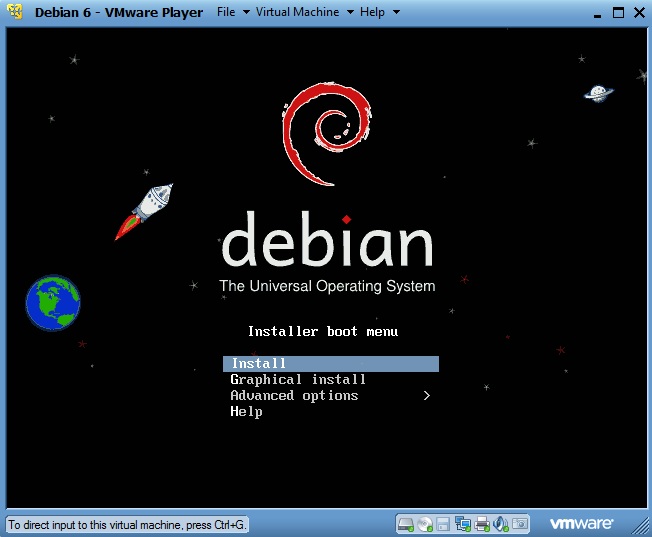Maximize the VMware Player window
Screen dimensions: 652x537
click(618, 12)
